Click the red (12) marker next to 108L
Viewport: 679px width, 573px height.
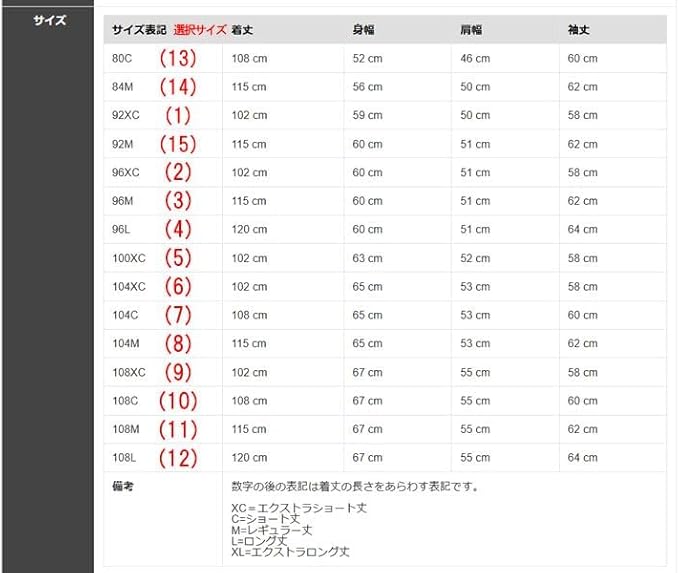(x=178, y=458)
